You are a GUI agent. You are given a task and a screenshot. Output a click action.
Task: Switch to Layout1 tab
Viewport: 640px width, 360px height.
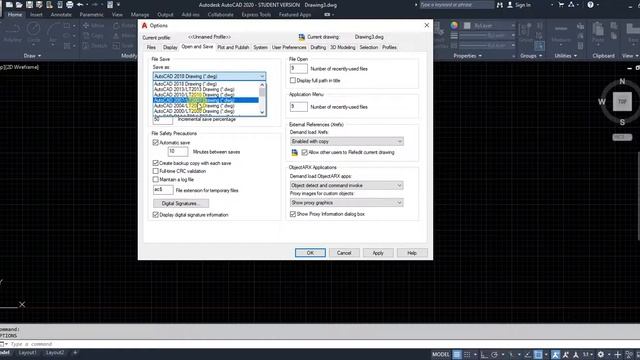point(27,353)
